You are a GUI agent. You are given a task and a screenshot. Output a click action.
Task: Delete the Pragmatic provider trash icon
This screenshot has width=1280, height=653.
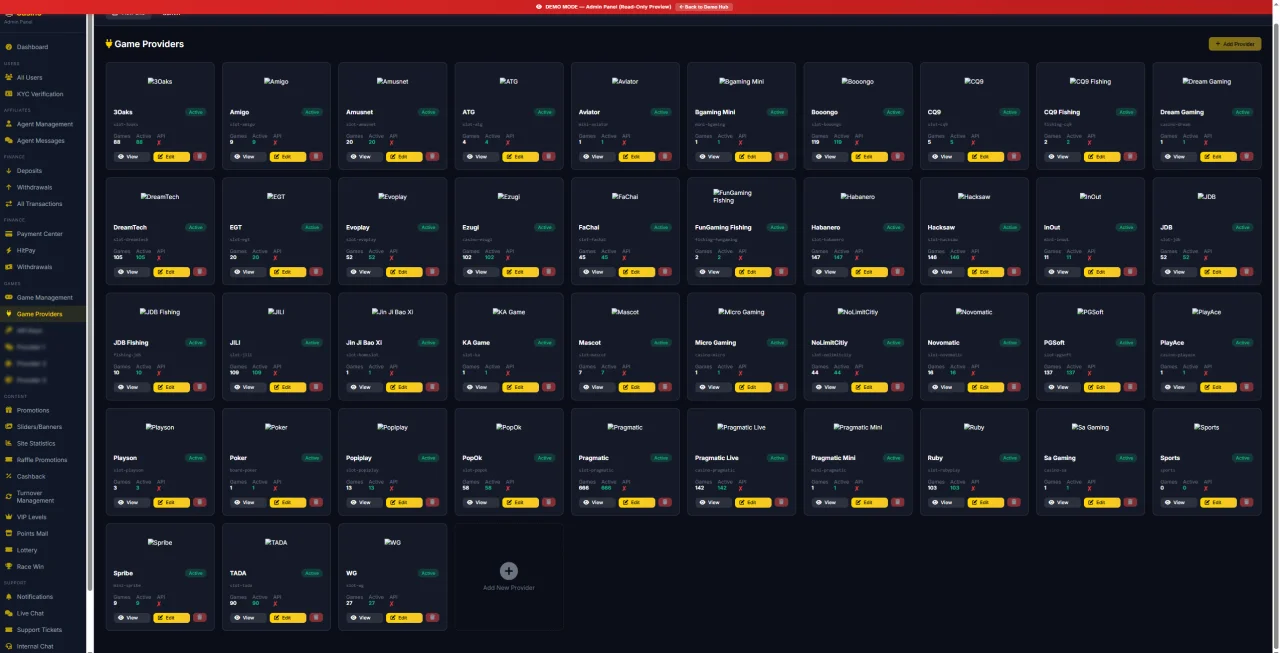pos(665,502)
